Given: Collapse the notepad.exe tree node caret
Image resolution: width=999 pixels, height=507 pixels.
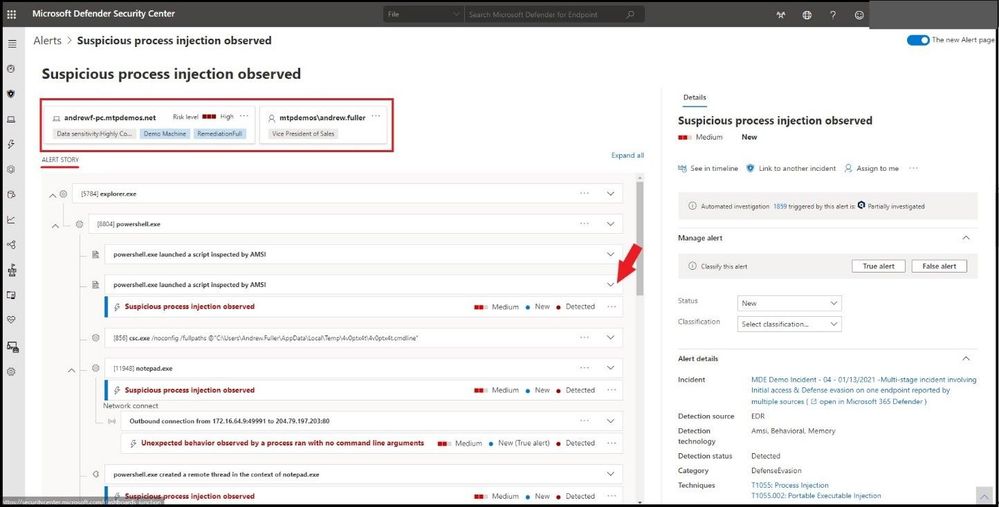Looking at the screenshot, I should point(71,370).
